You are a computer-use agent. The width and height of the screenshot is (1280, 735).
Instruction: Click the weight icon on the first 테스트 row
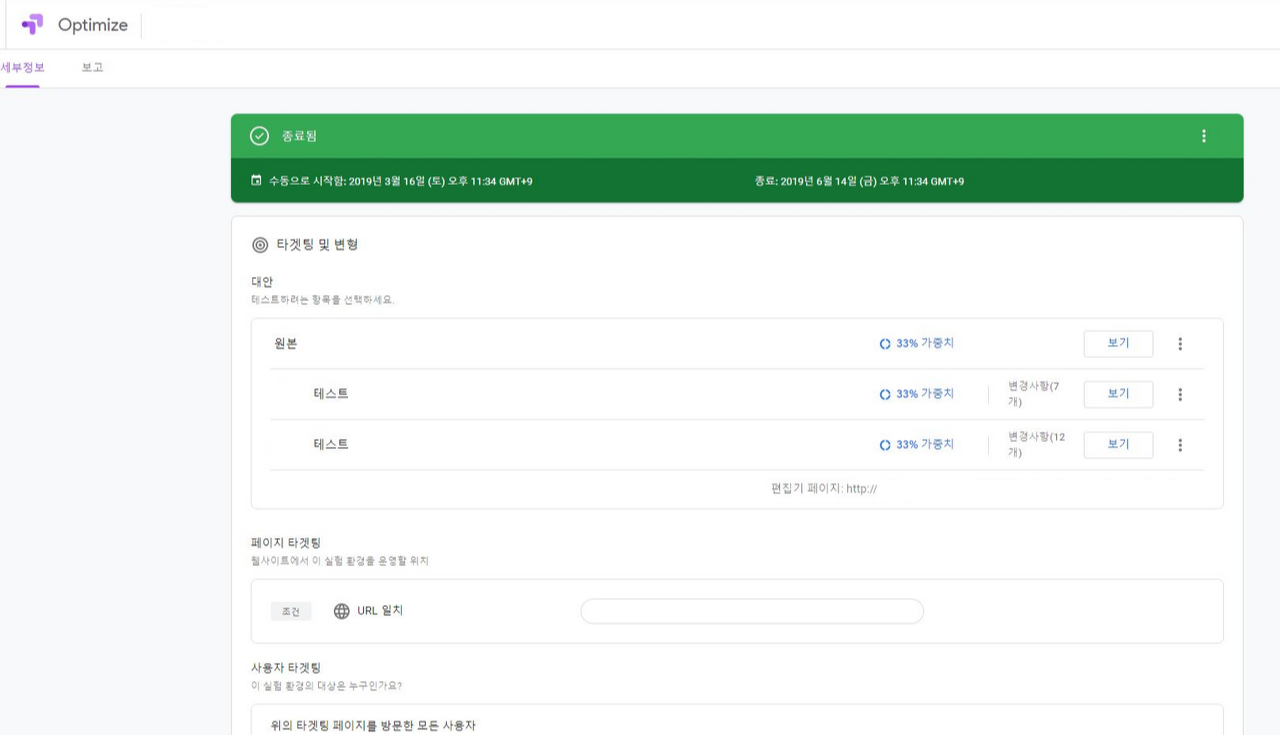click(884, 394)
